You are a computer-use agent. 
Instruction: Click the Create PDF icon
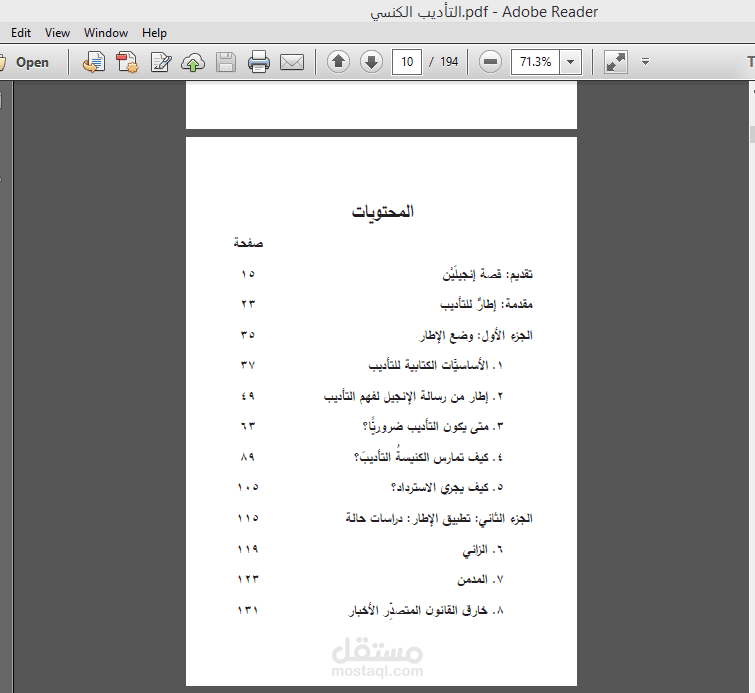pyautogui.click(x=127, y=62)
